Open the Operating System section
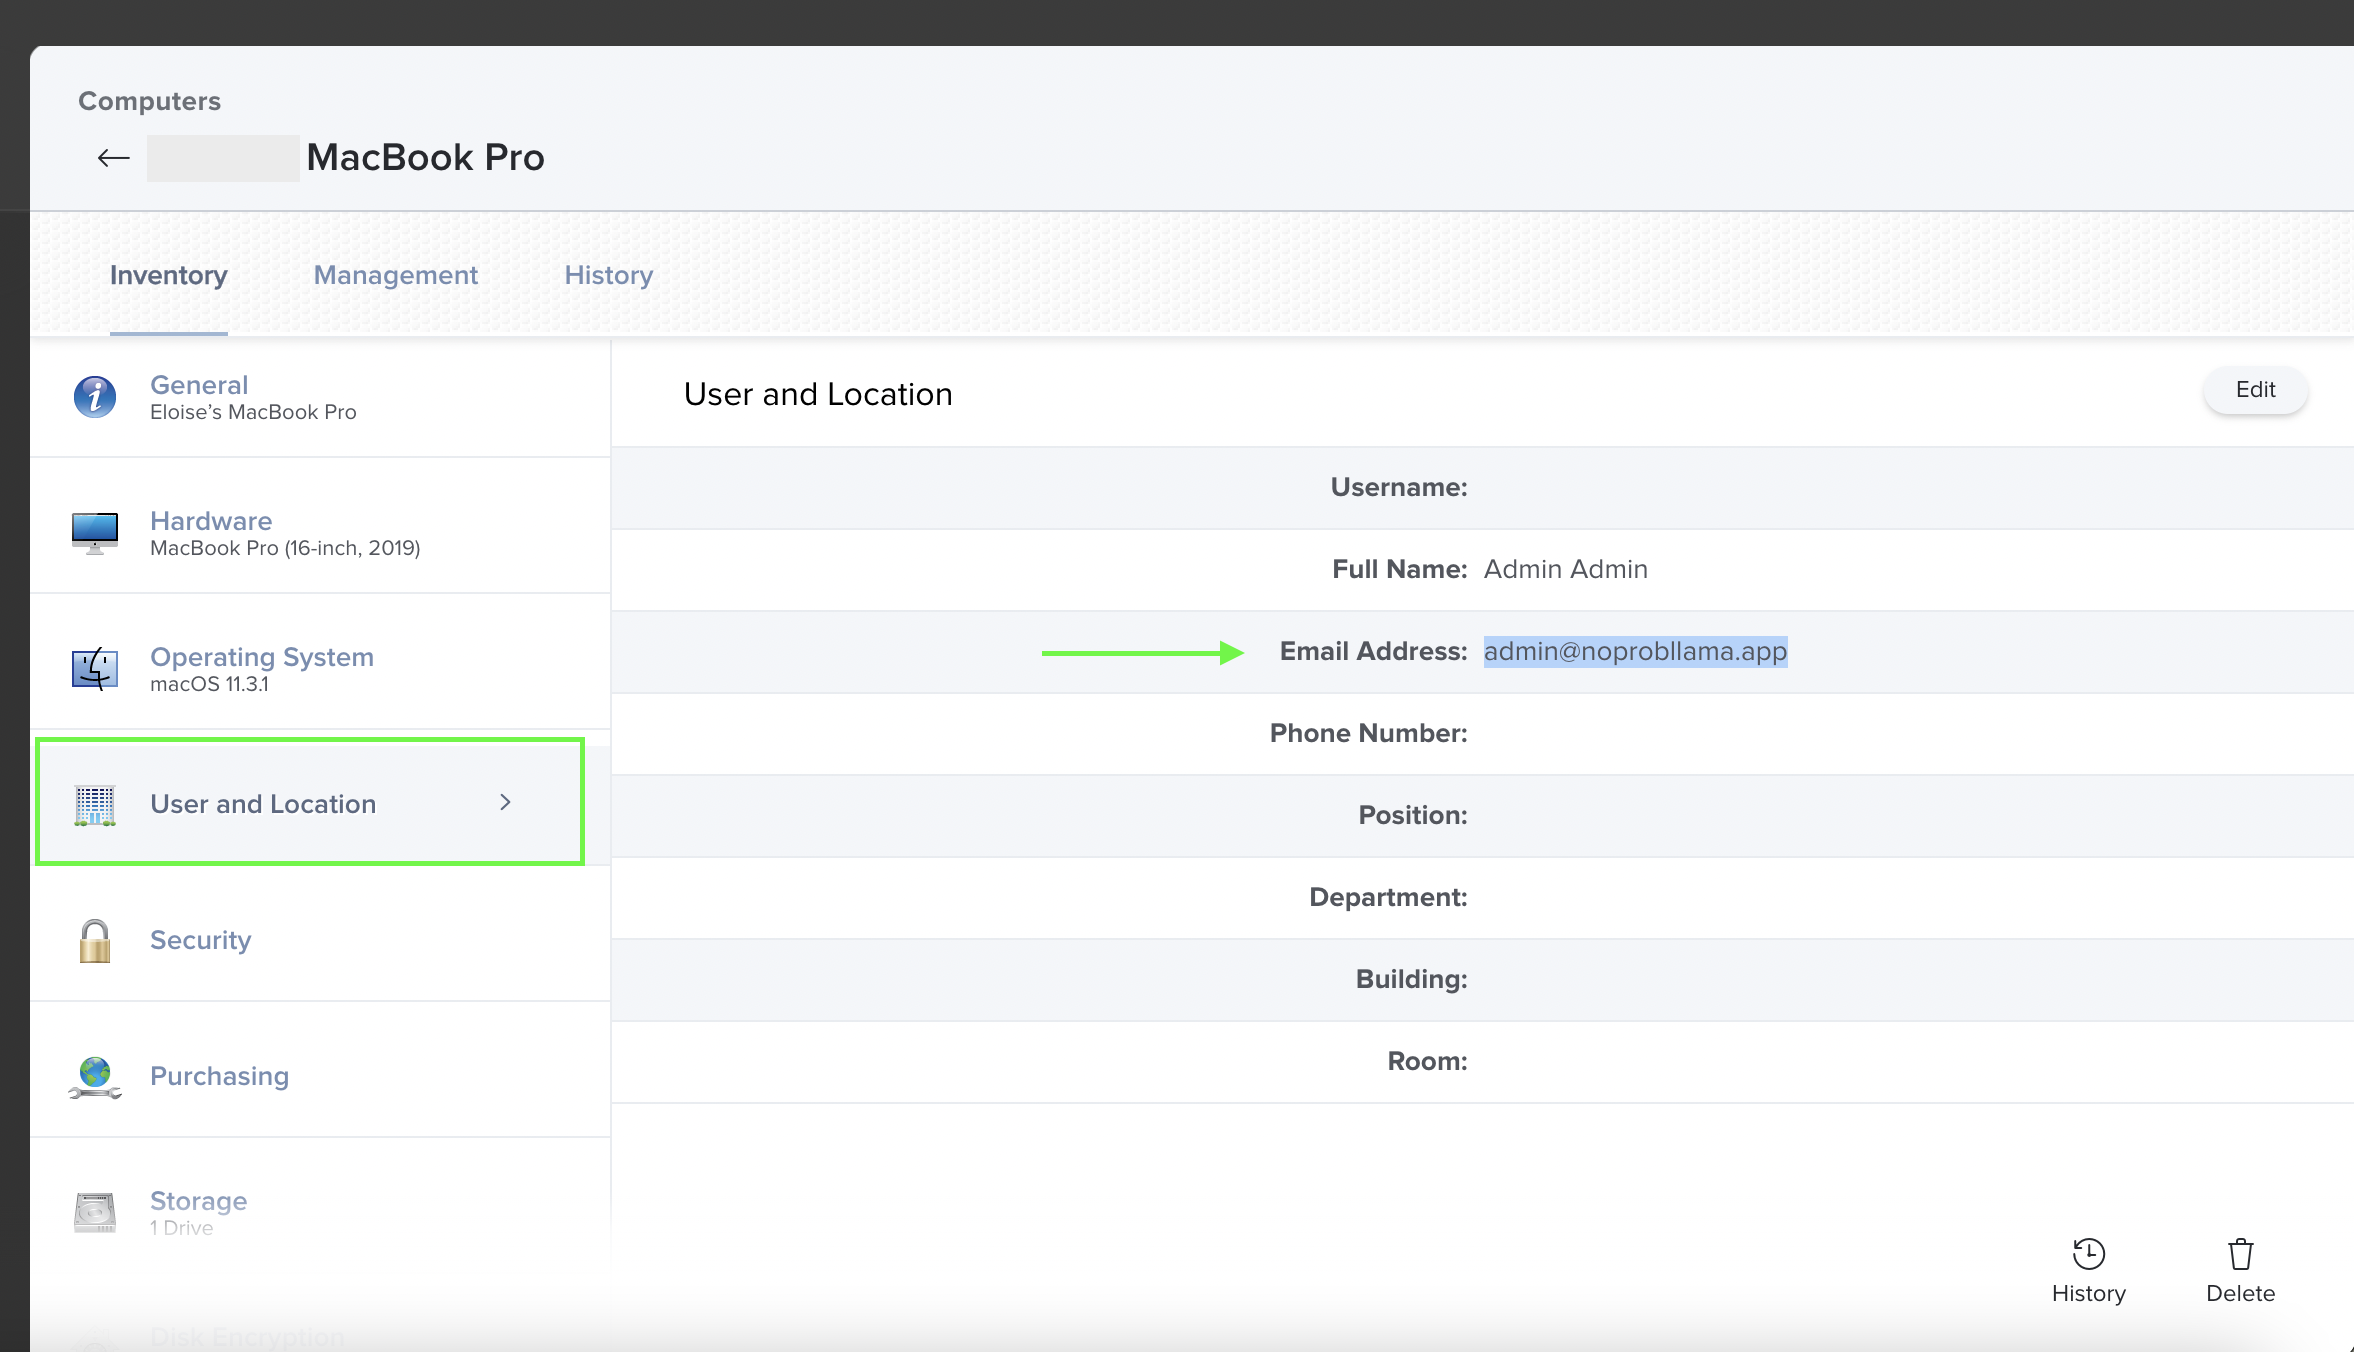 pyautogui.click(x=262, y=657)
